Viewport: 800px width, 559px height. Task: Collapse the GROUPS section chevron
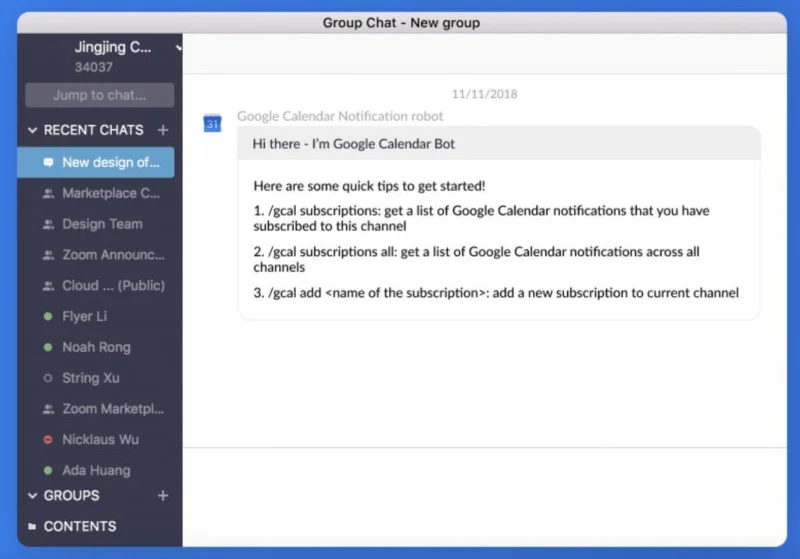tap(33, 495)
